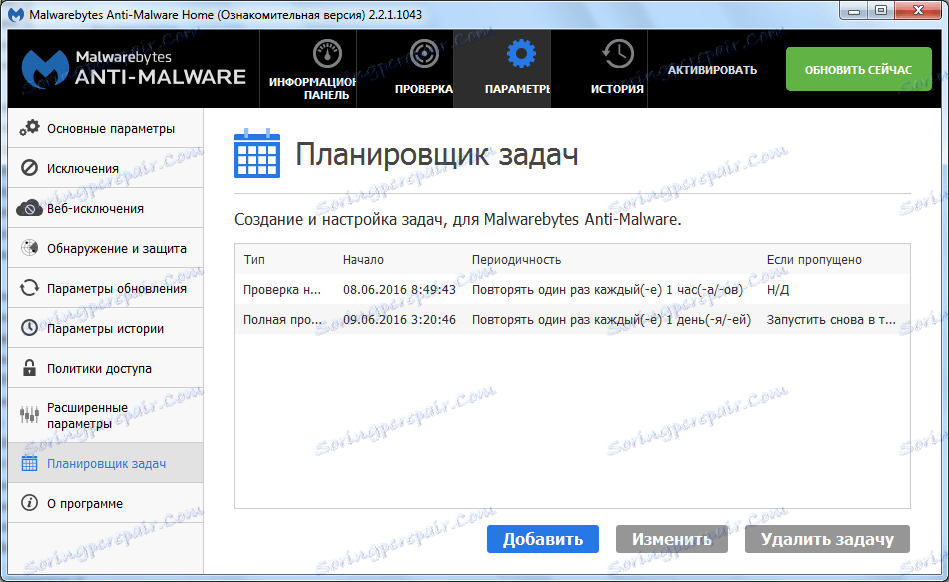Select the 'Полная про...' task row
The height and width of the screenshot is (582, 949).
point(572,319)
